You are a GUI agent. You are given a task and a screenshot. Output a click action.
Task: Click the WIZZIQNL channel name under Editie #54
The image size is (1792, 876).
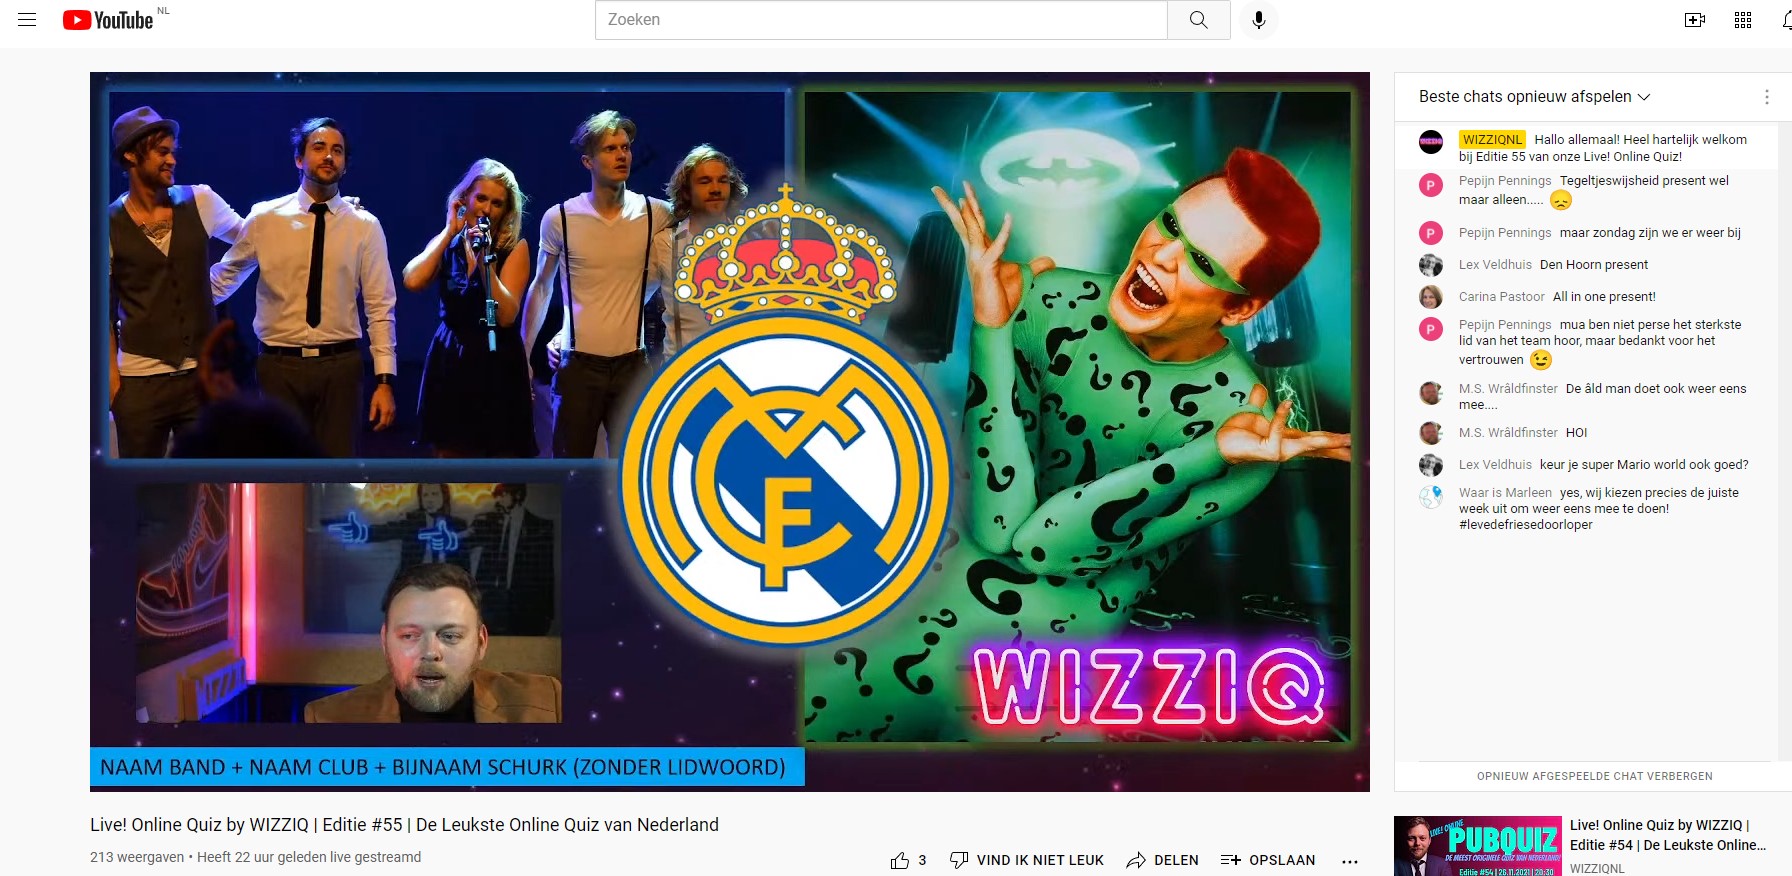(x=1597, y=868)
